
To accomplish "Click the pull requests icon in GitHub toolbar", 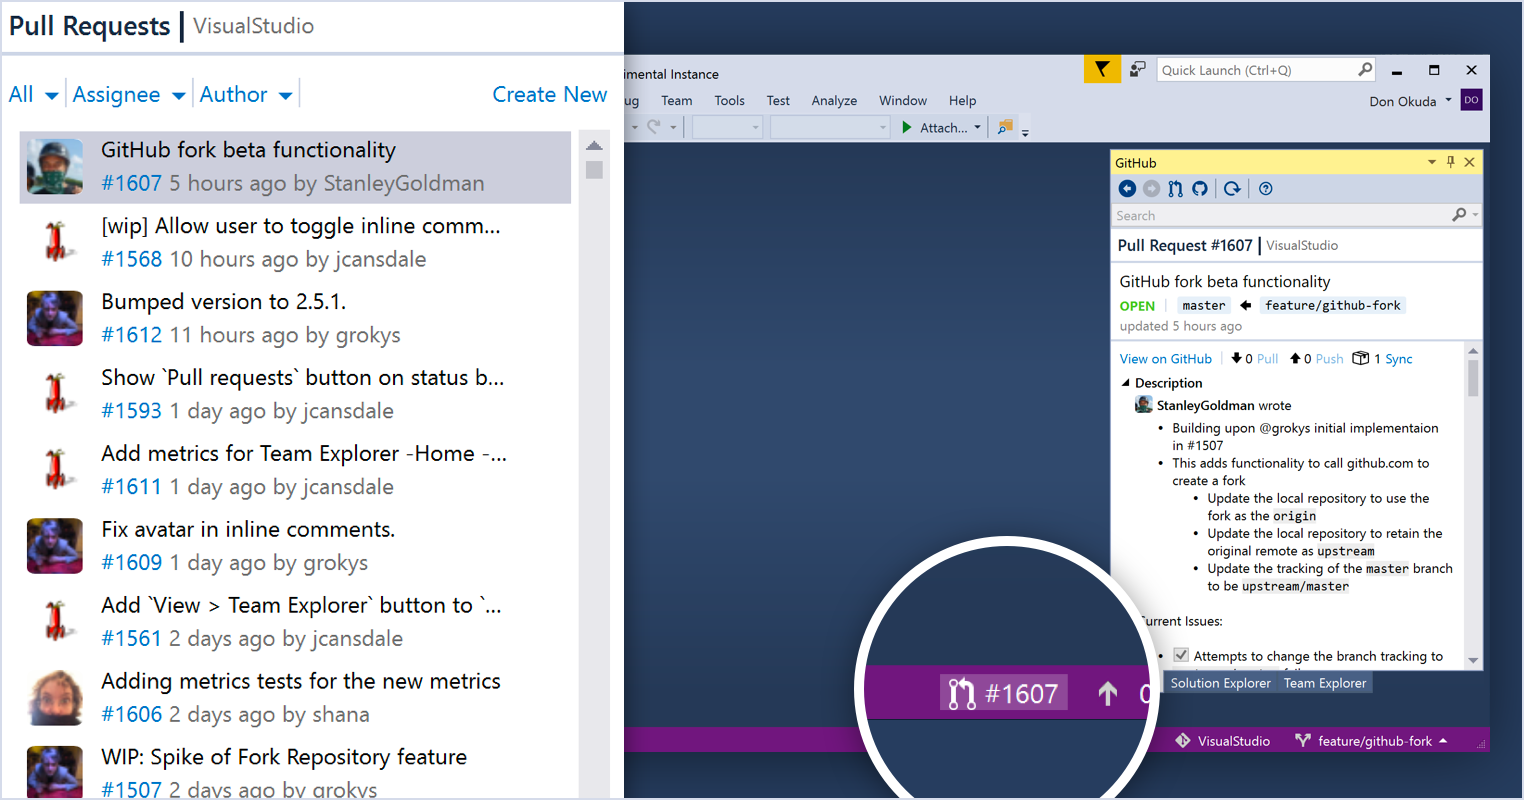I will (x=1176, y=188).
